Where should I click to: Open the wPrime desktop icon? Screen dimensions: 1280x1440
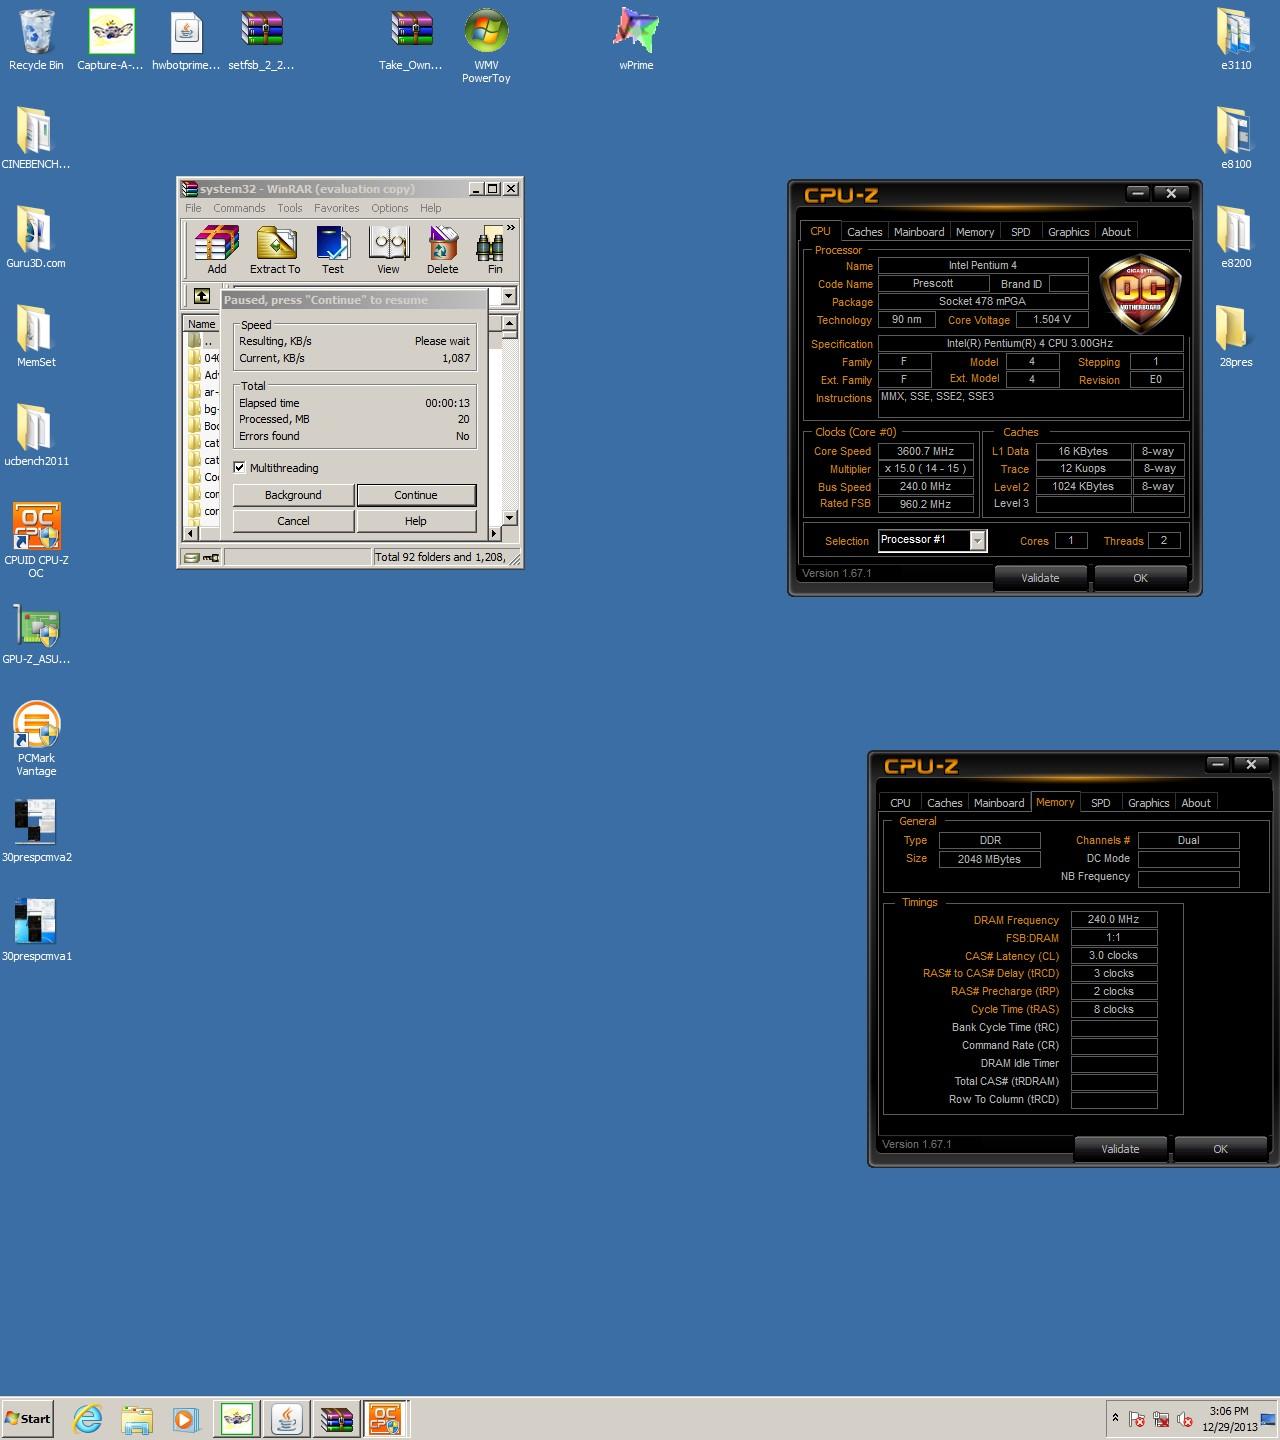click(x=636, y=40)
